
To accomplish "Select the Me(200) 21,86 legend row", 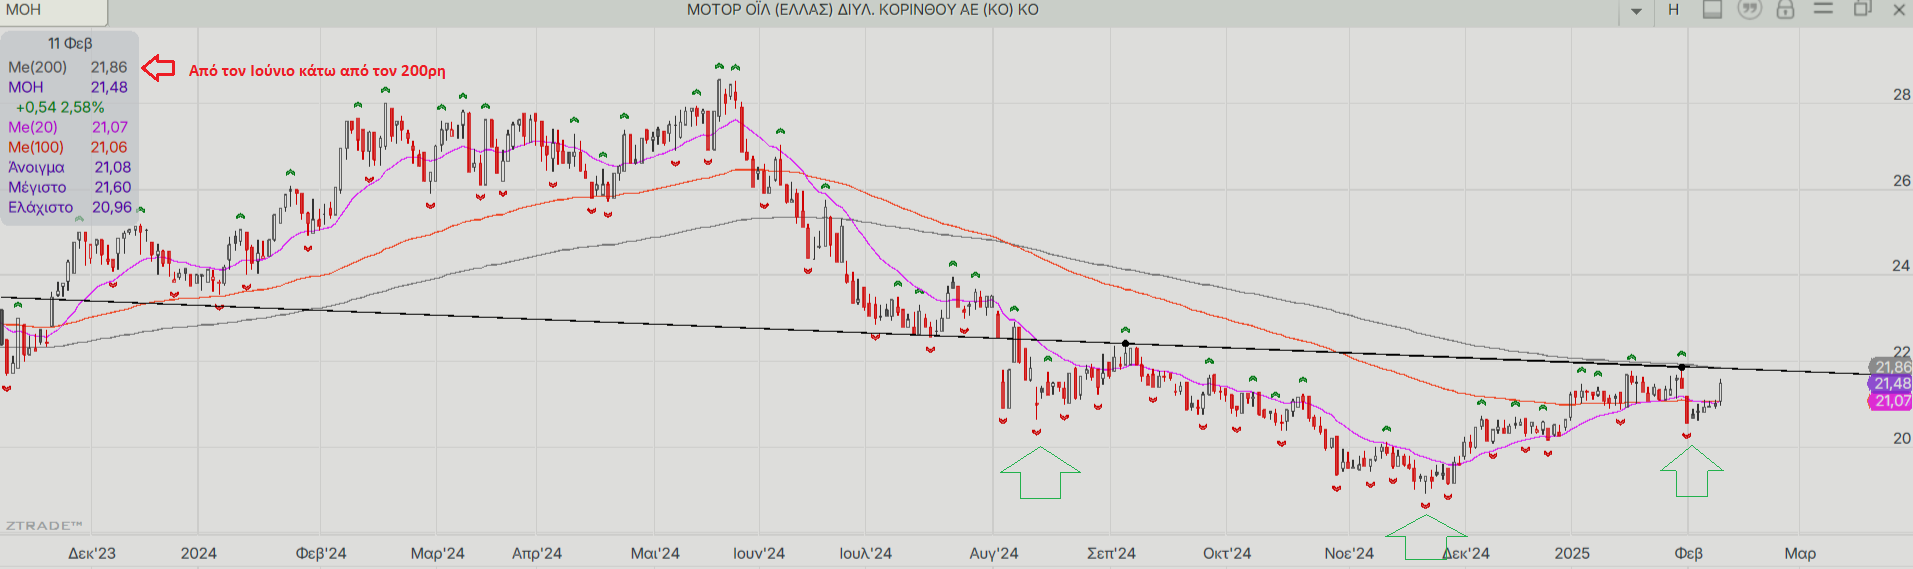I will point(68,67).
